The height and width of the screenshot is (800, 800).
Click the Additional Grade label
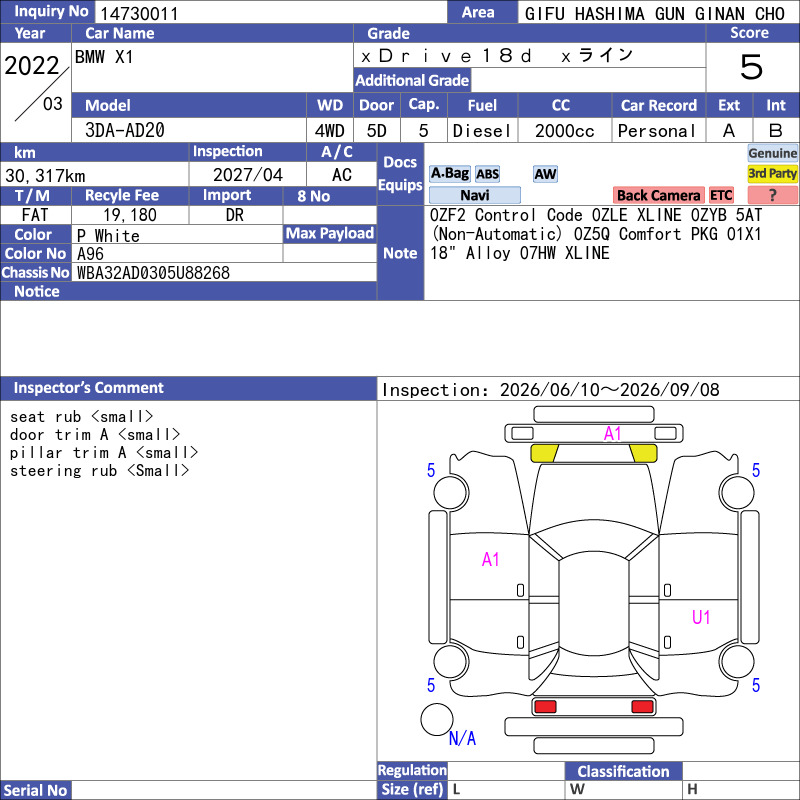pyautogui.click(x=412, y=80)
